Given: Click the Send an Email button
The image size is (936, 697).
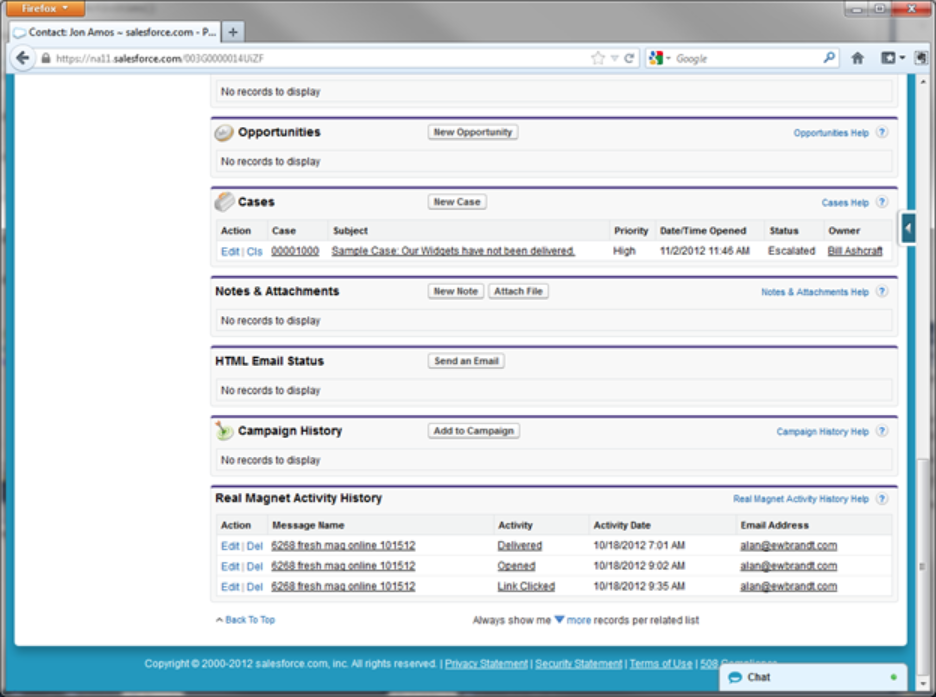Looking at the screenshot, I should [x=466, y=361].
